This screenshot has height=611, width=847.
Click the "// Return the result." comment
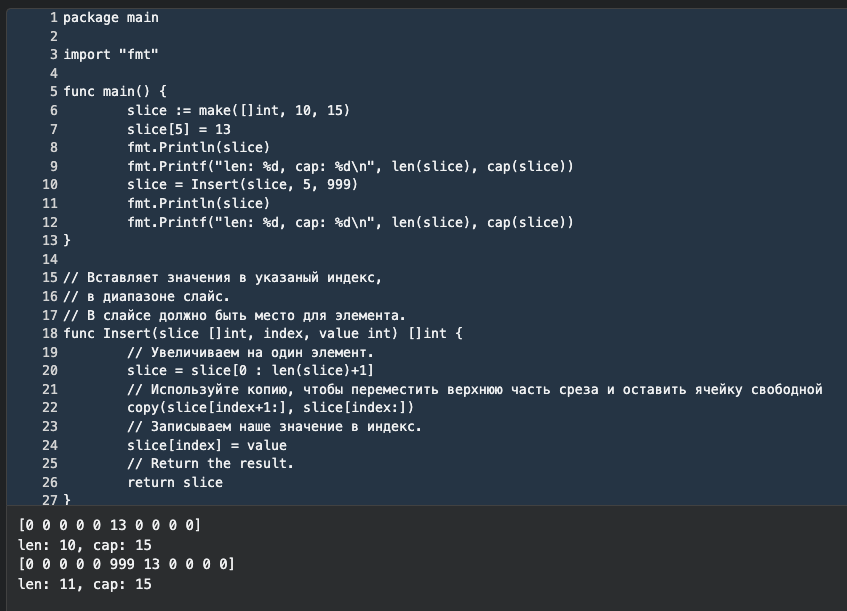[x=210, y=463]
